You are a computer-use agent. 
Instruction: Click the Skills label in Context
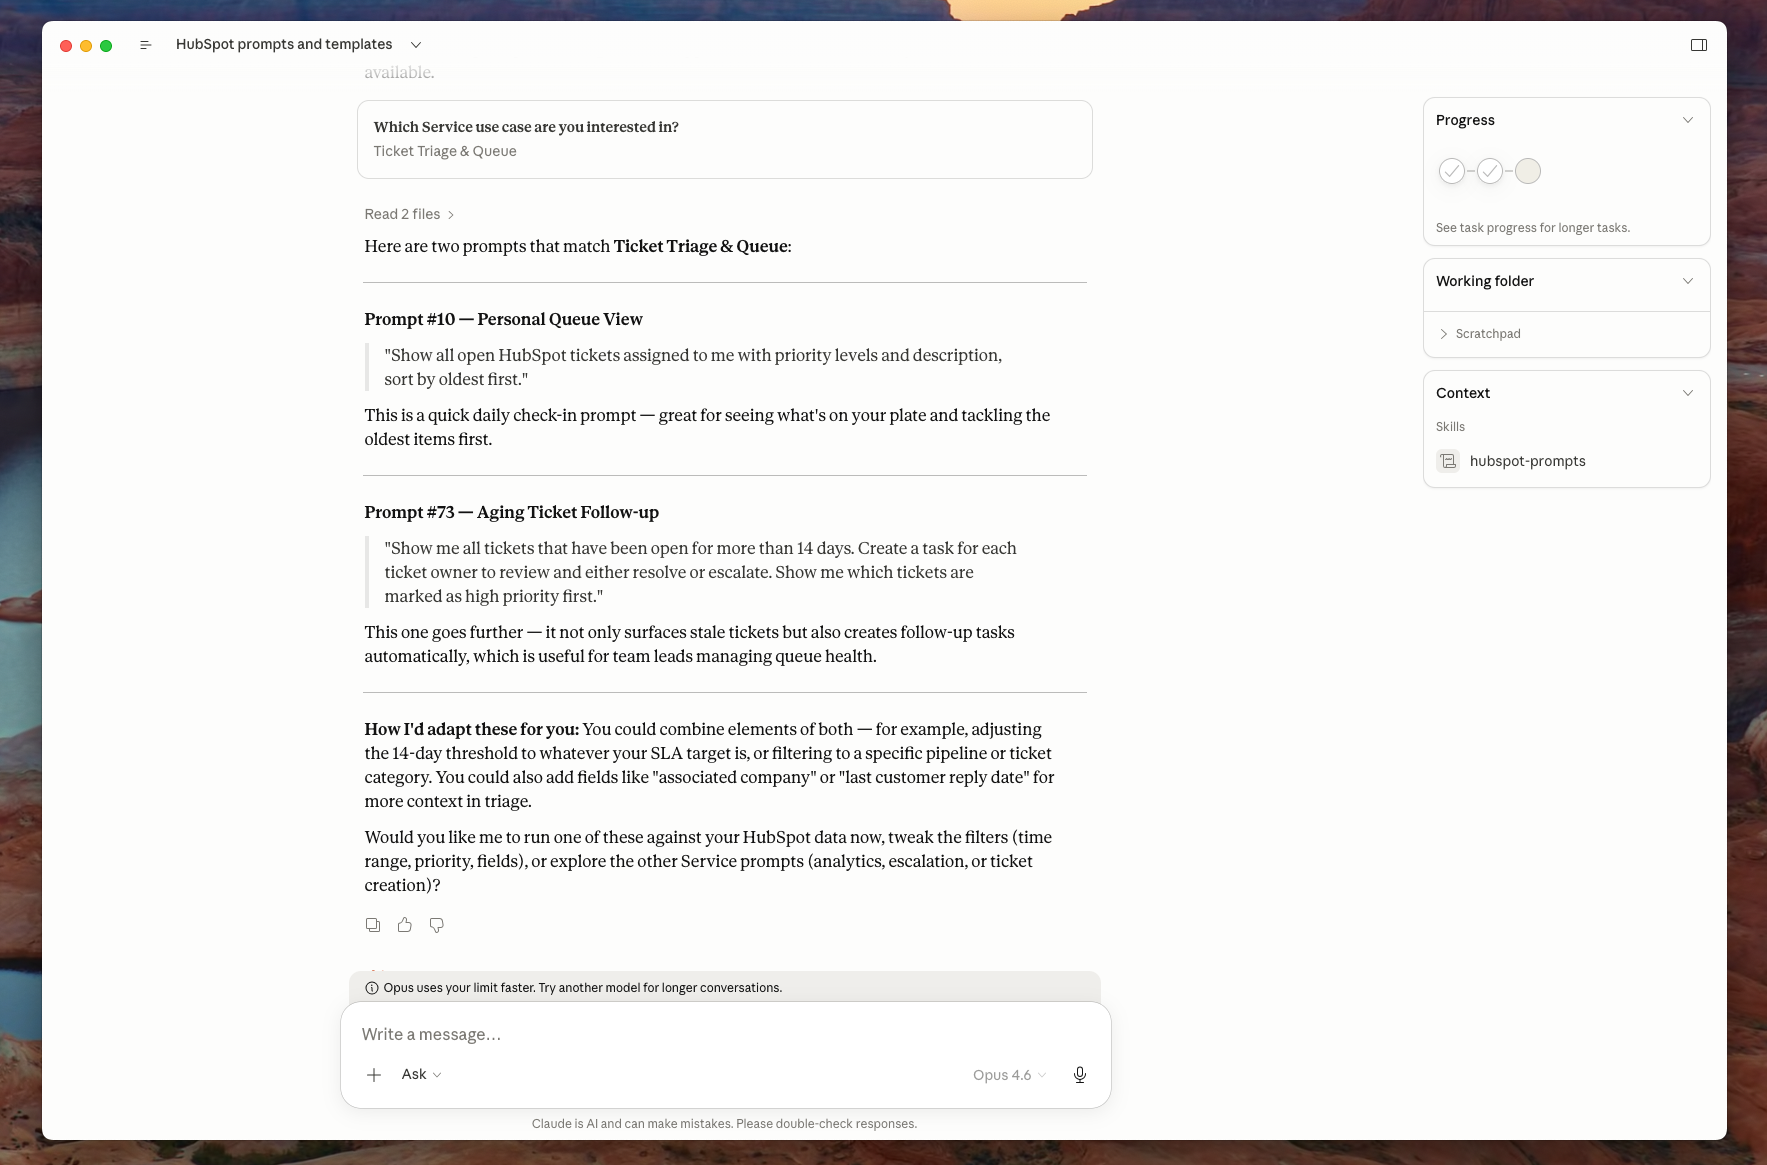1450,427
